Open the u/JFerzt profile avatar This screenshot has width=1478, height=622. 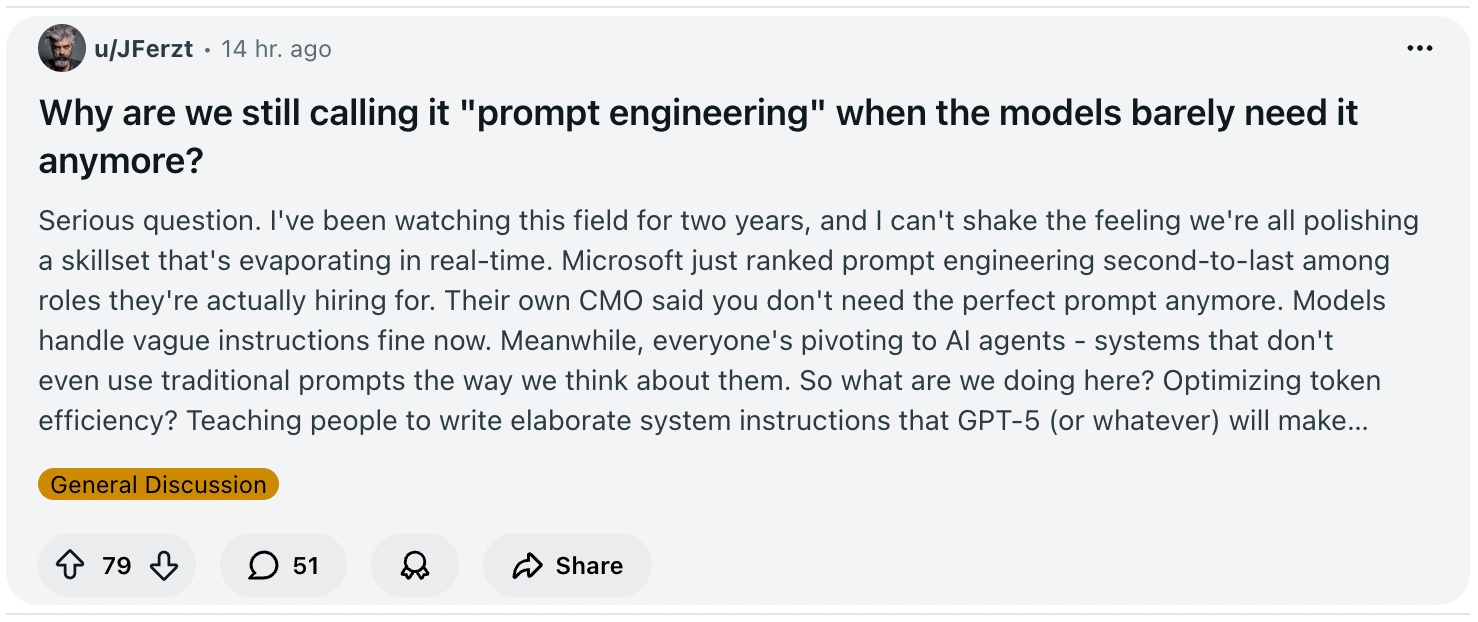point(61,49)
